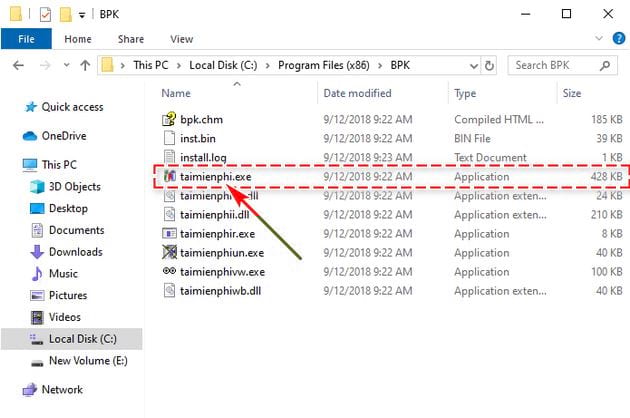
Task: Click the taimienphiwb.dll file icon
Action: tap(170, 290)
